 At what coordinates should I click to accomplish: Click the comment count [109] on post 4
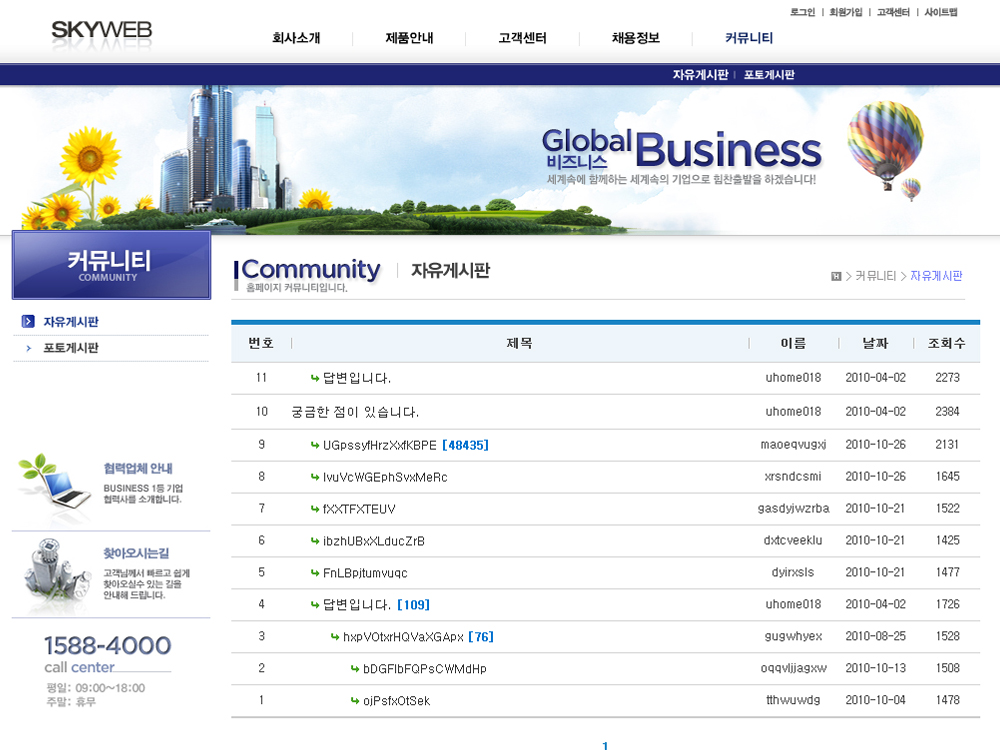413,605
